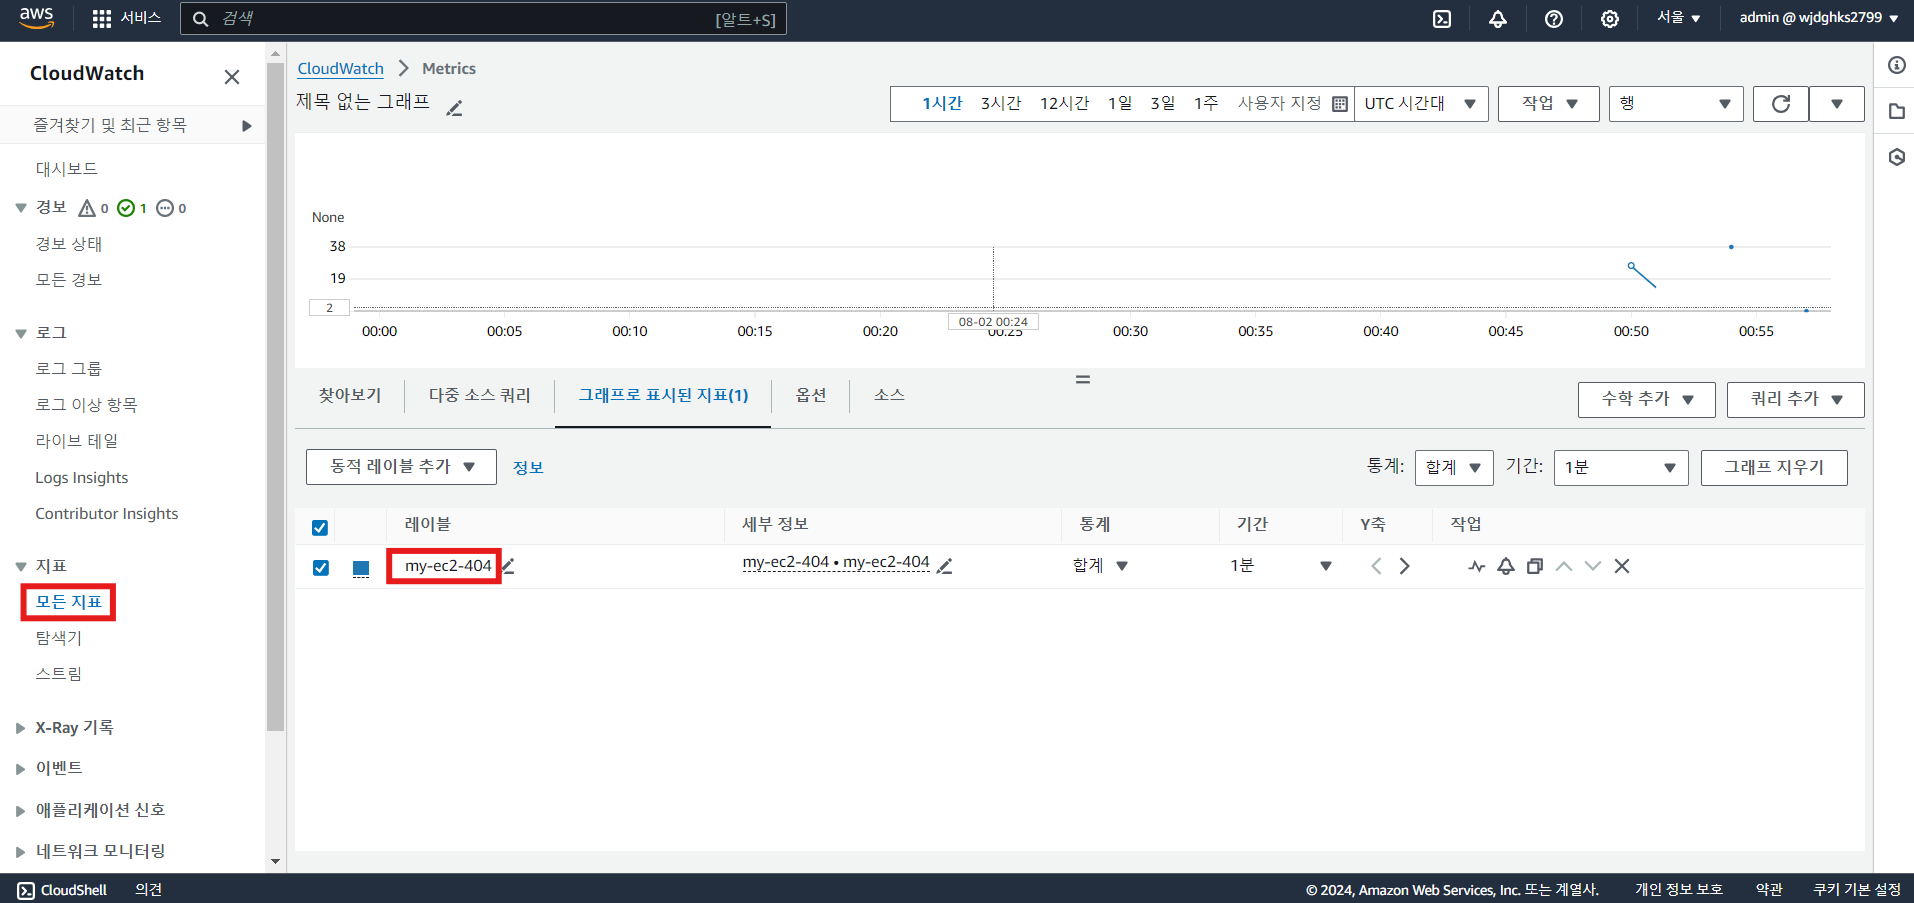The width and height of the screenshot is (1914, 903).
Task: Open the 수학 추가 dropdown
Action: point(1647,399)
